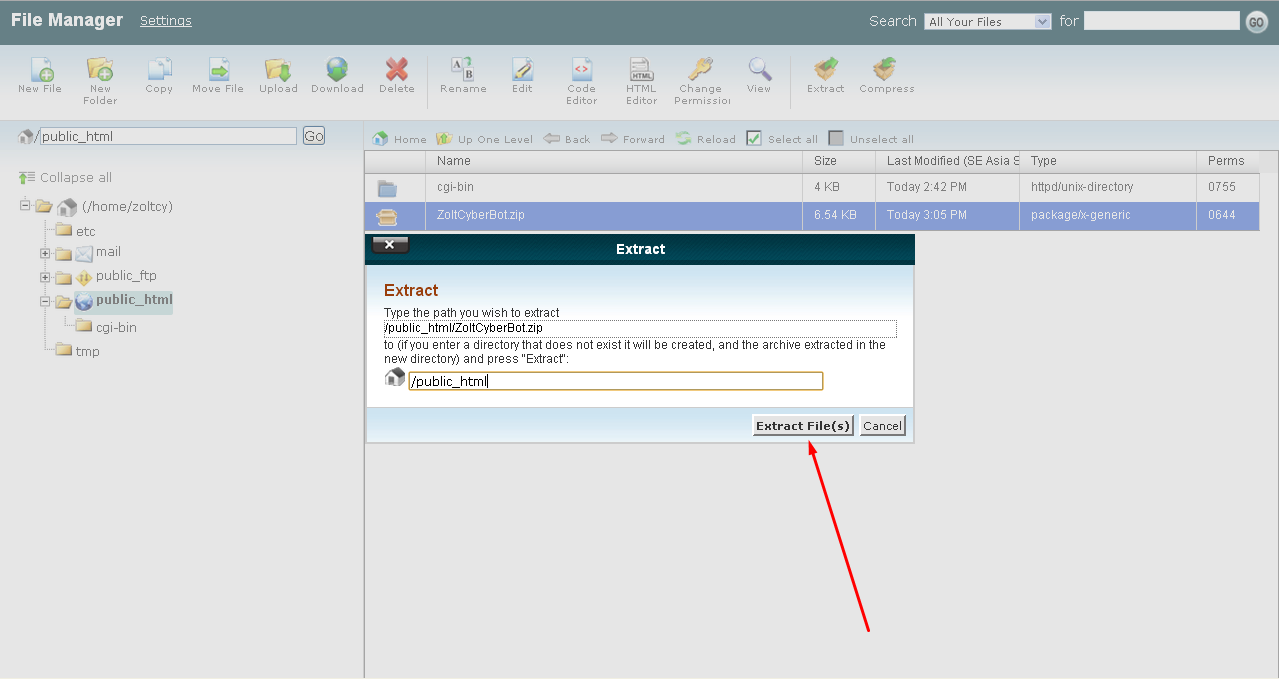1279x680 pixels.
Task: Select the tmp folder in tree
Action: click(87, 351)
